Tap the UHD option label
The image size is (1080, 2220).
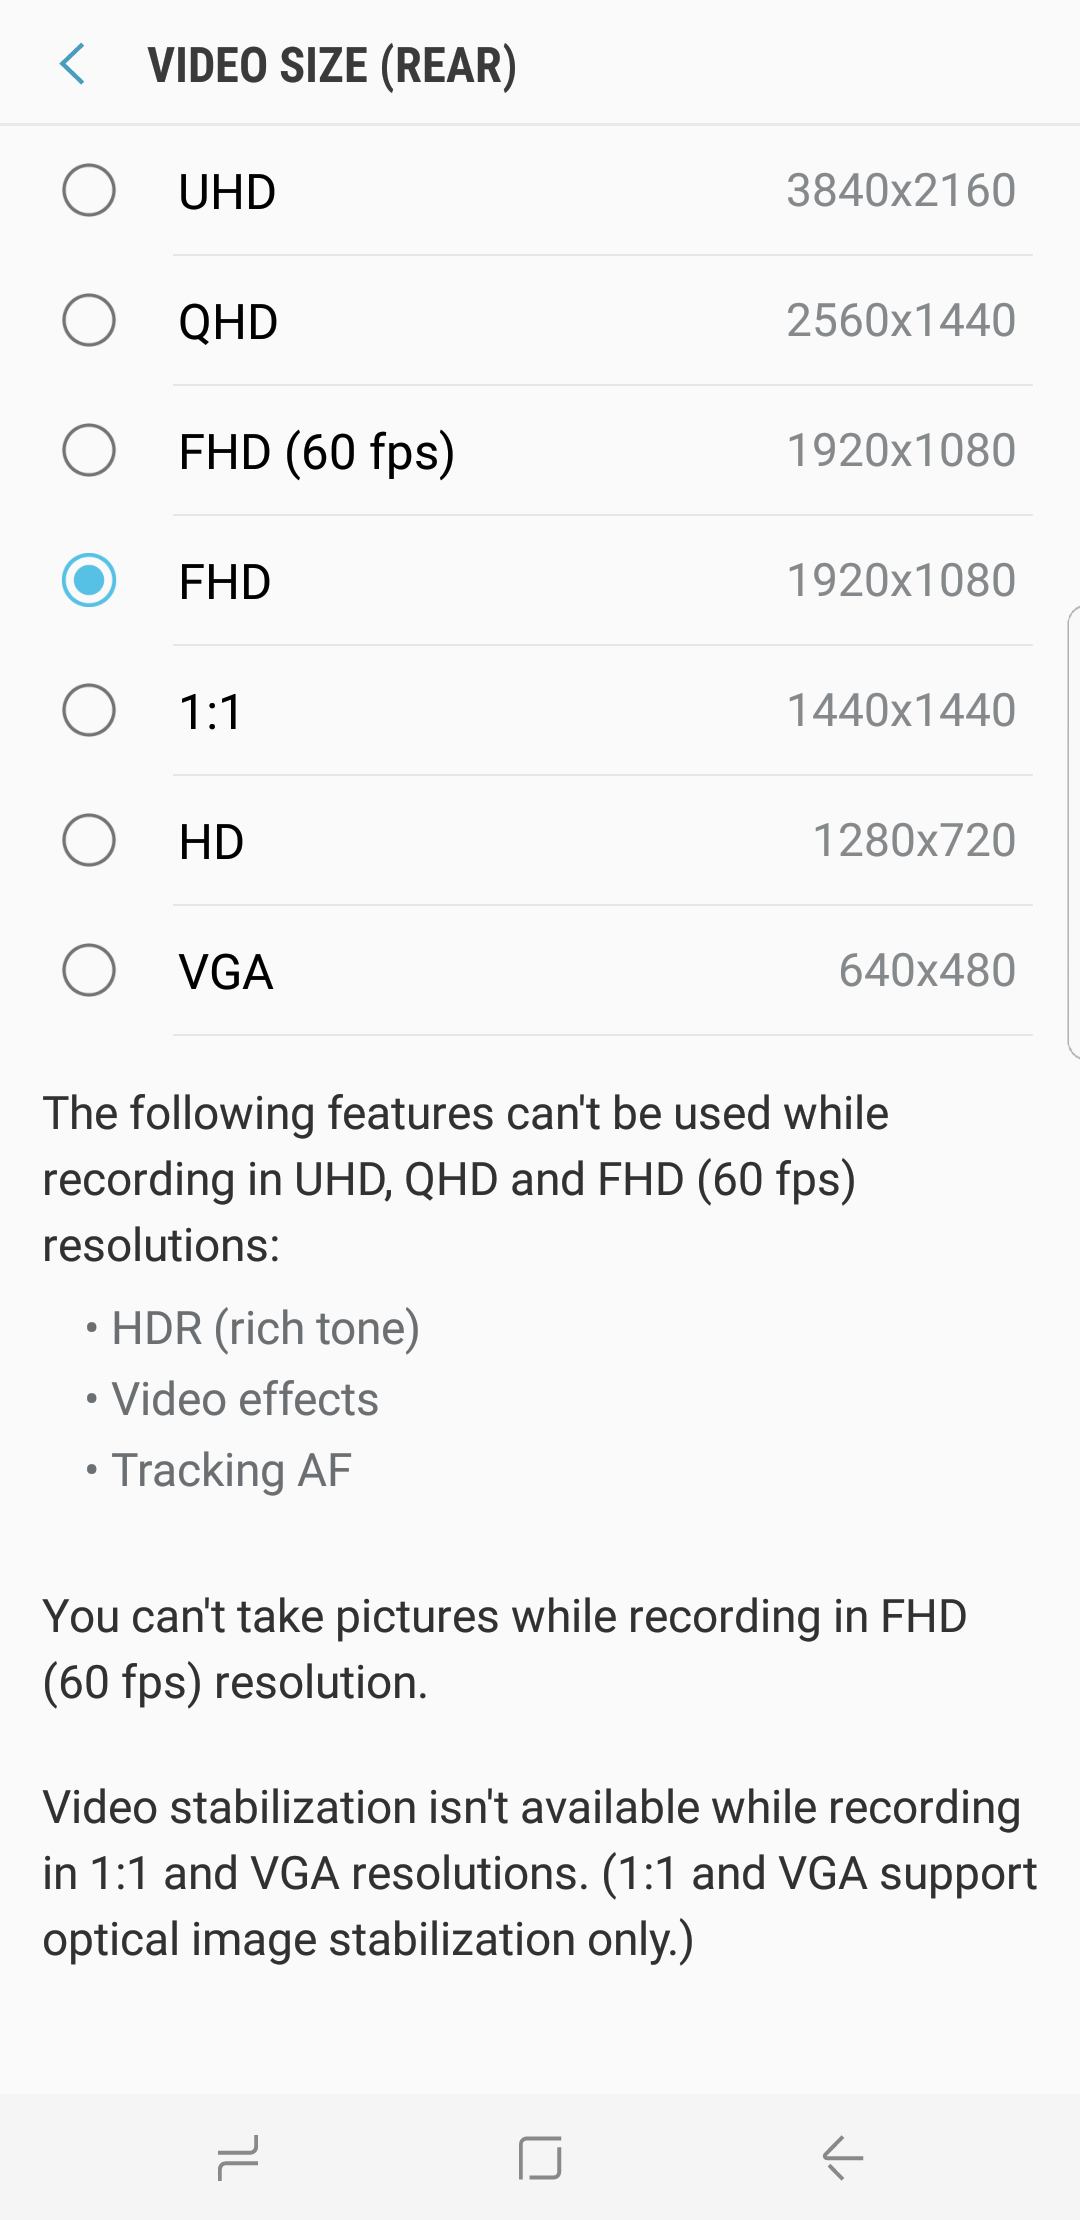227,192
